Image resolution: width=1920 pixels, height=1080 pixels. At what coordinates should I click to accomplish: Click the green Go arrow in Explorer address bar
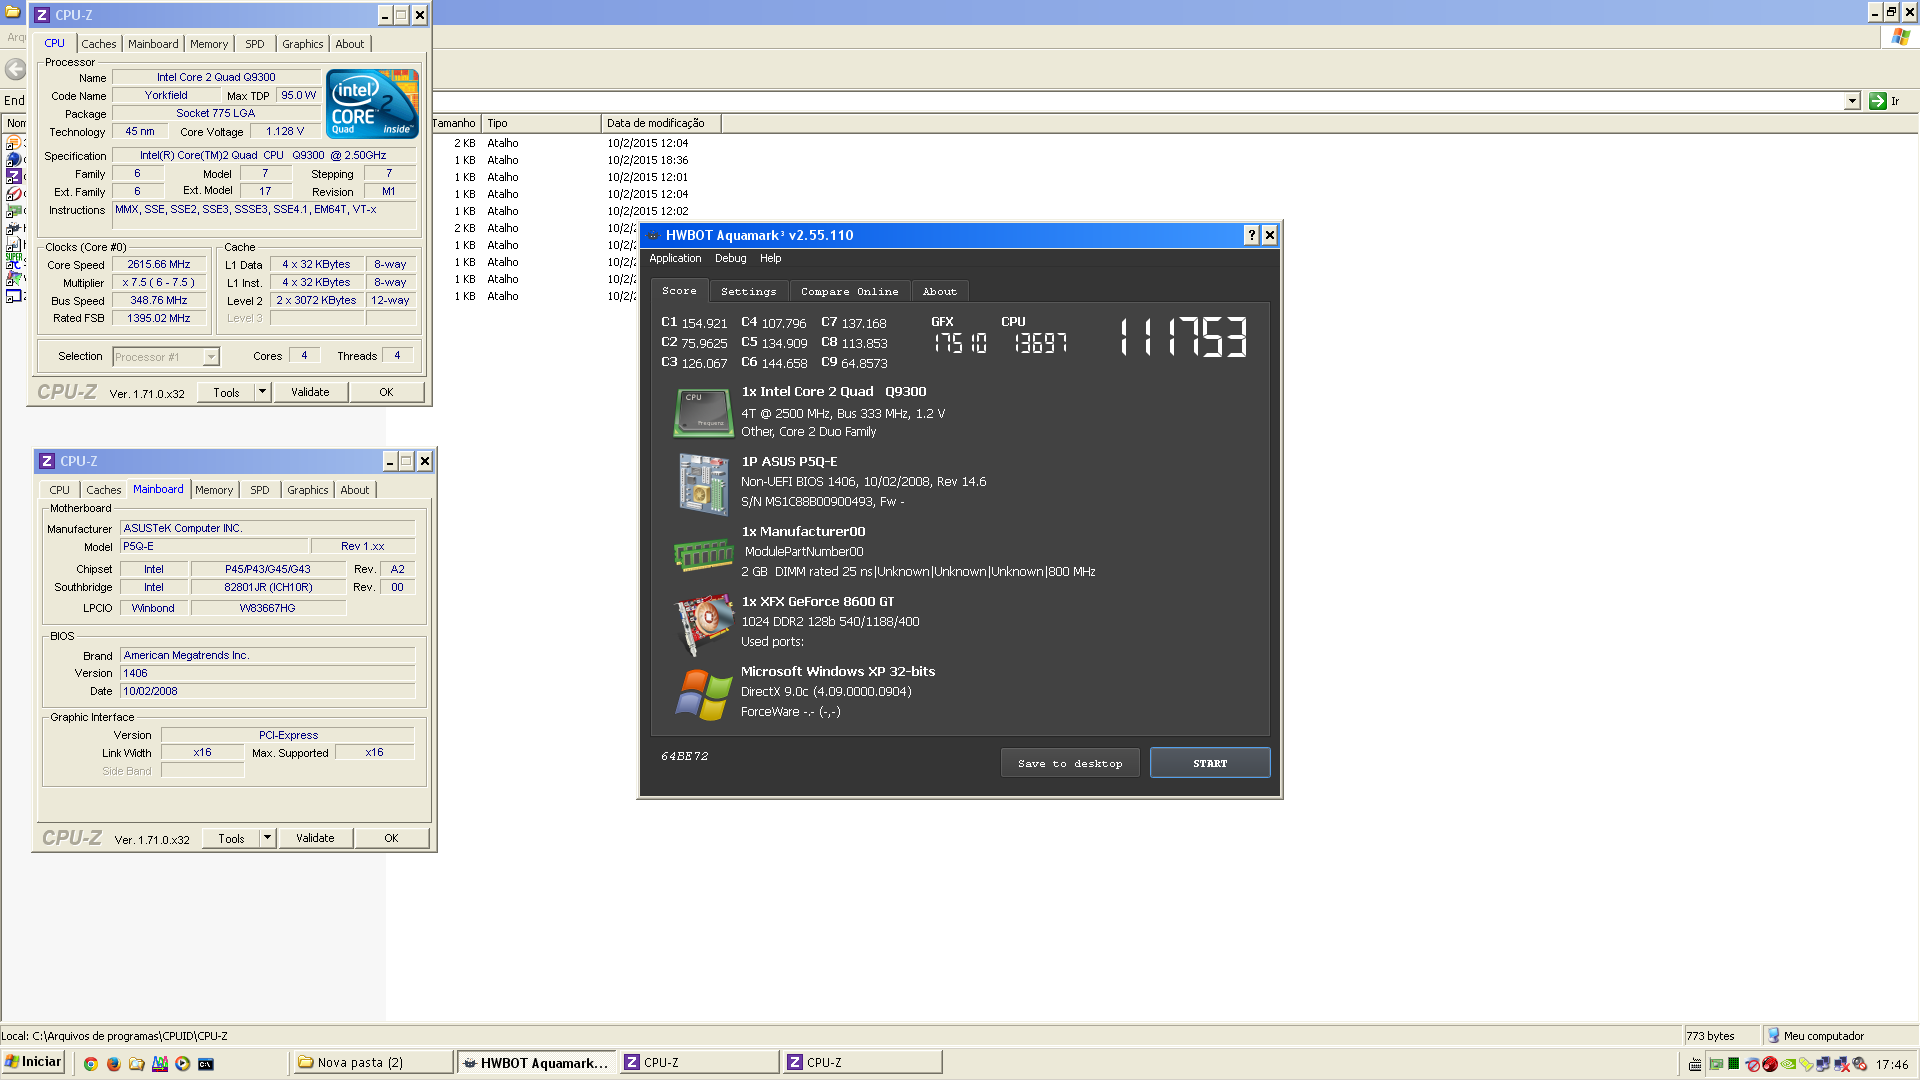(1878, 101)
